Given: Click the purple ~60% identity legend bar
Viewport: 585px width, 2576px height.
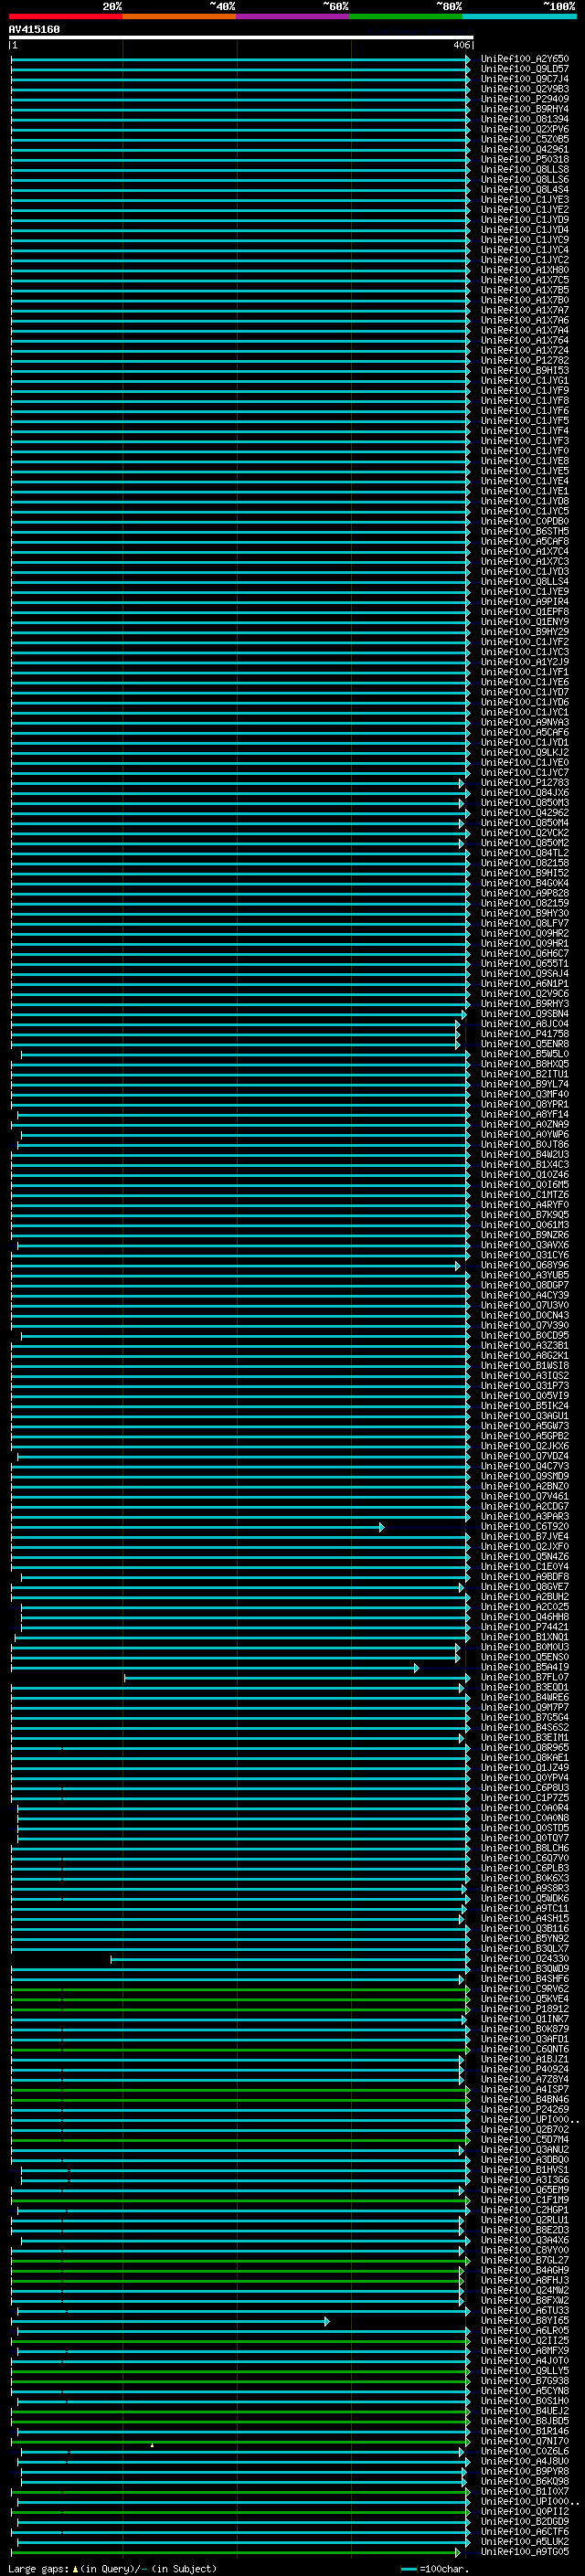Looking at the screenshot, I should [293, 16].
